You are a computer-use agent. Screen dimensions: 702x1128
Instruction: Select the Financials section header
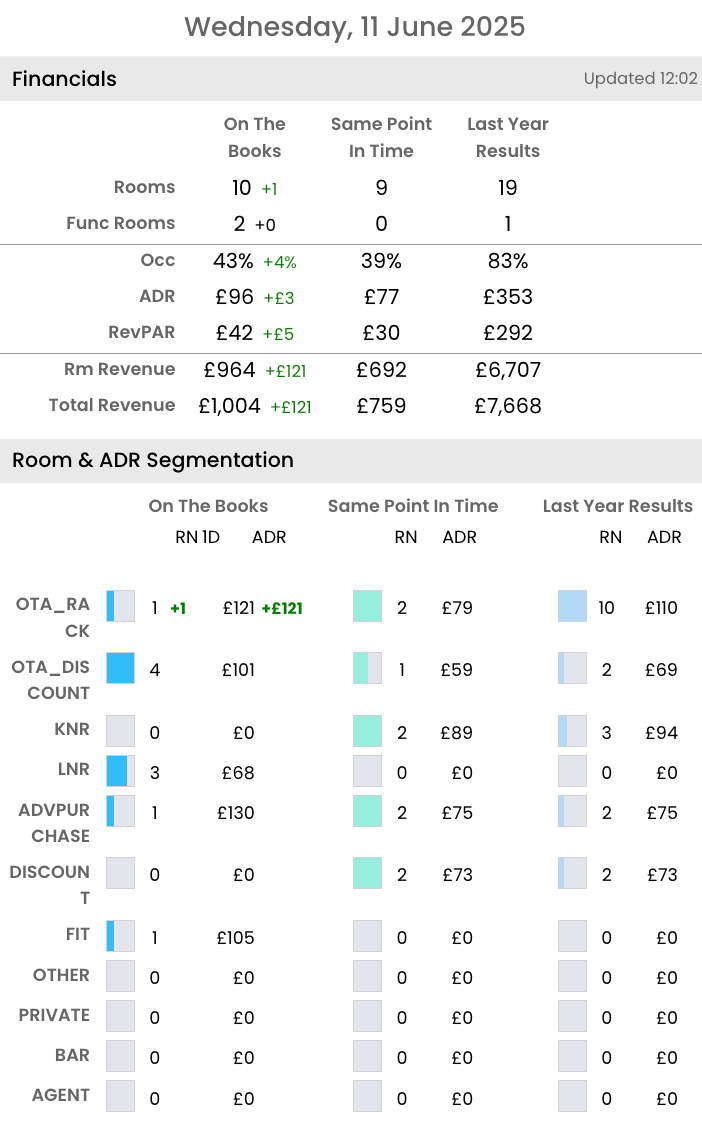click(x=64, y=79)
